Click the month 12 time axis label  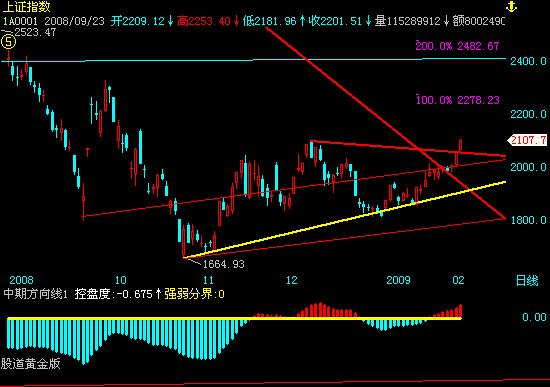(291, 280)
